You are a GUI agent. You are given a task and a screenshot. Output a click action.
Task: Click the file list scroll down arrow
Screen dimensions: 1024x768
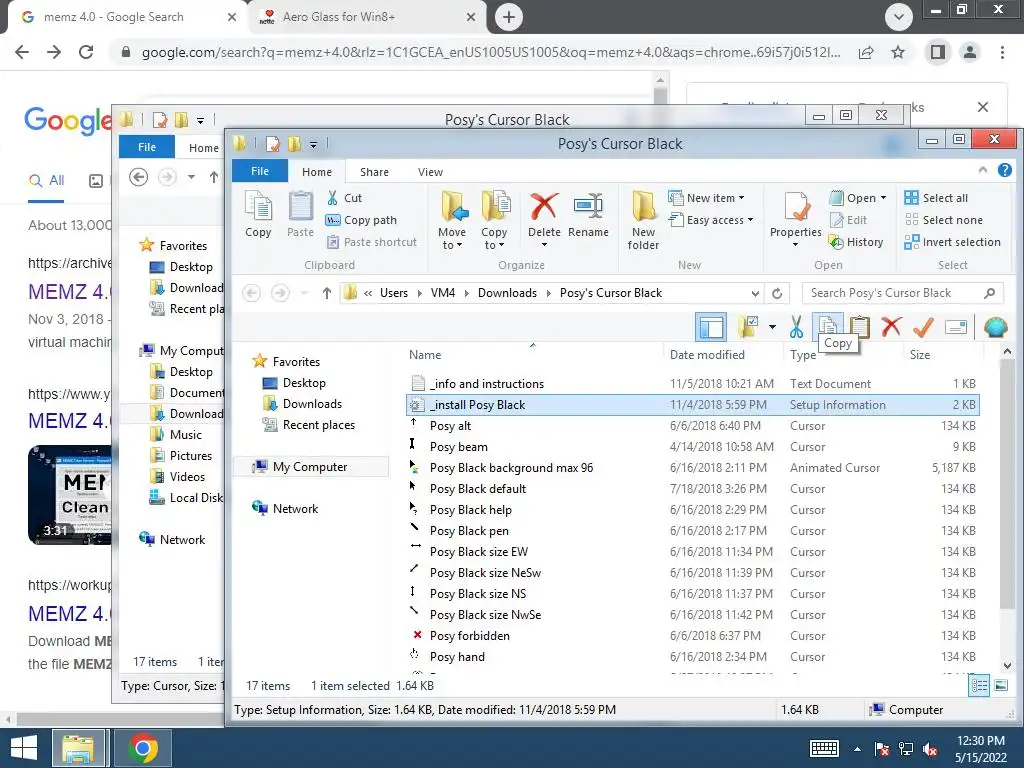1007,666
